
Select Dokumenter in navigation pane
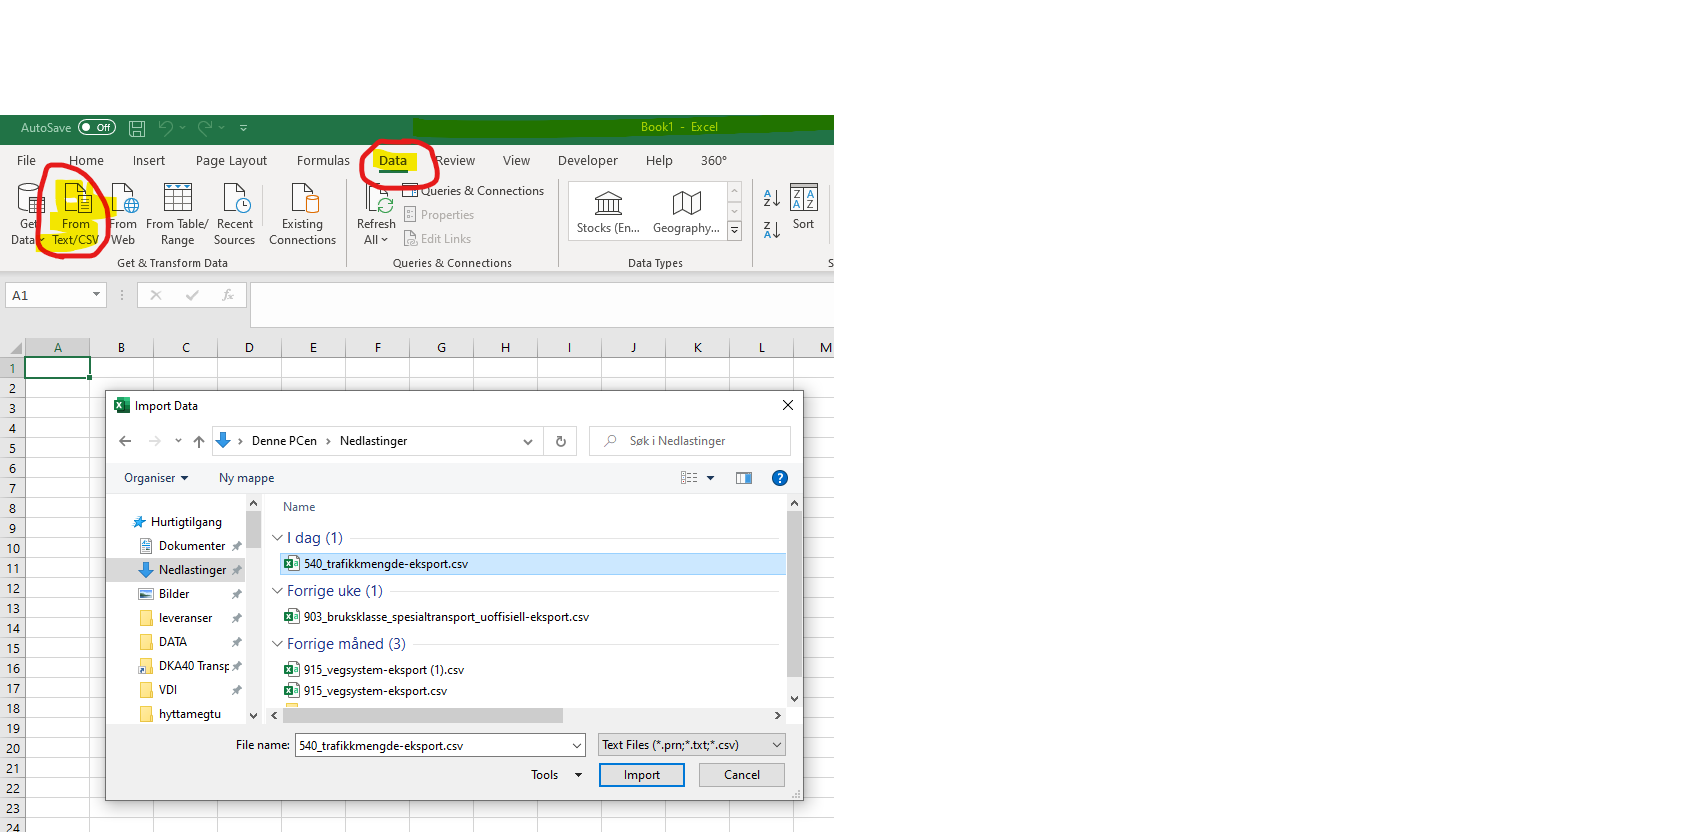pyautogui.click(x=190, y=546)
